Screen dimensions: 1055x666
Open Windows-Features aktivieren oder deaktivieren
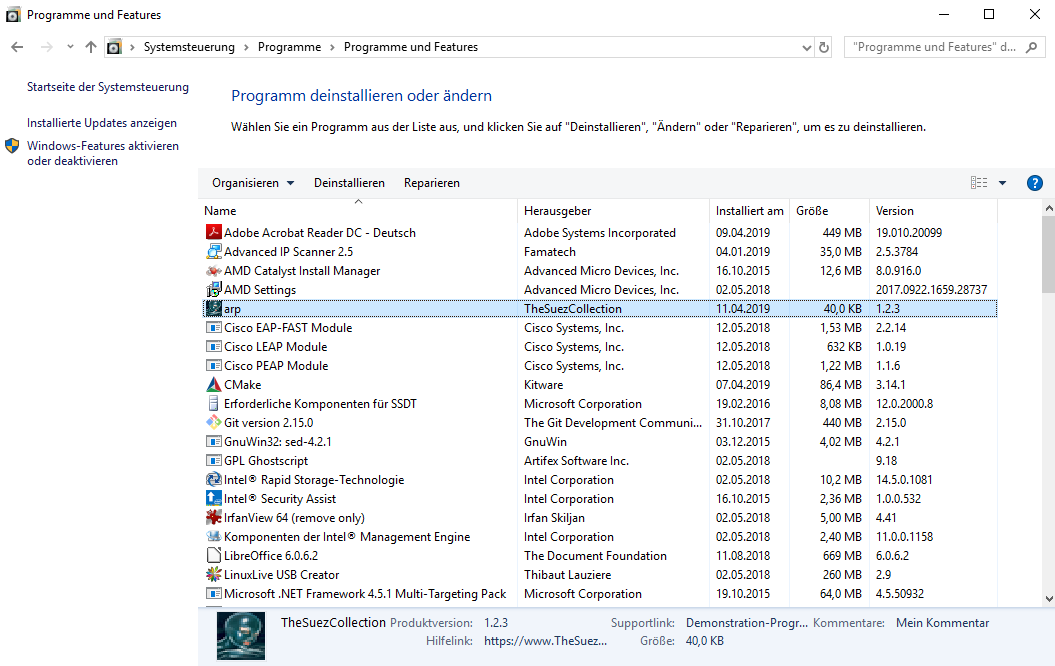[103, 153]
